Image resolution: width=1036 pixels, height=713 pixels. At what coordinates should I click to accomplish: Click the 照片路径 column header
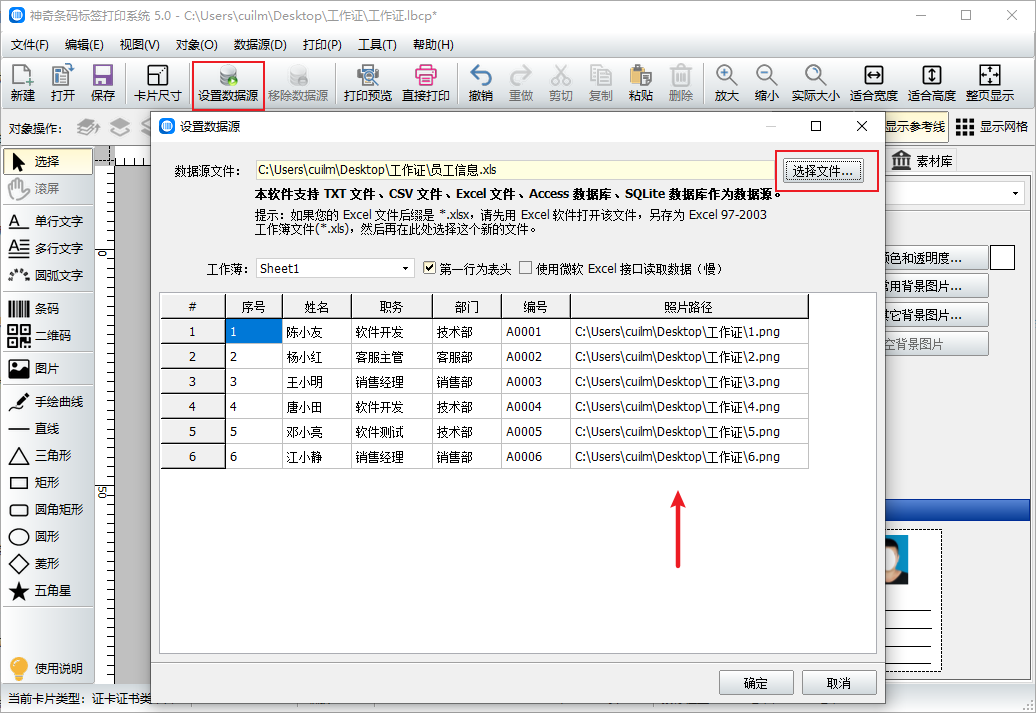coord(688,307)
